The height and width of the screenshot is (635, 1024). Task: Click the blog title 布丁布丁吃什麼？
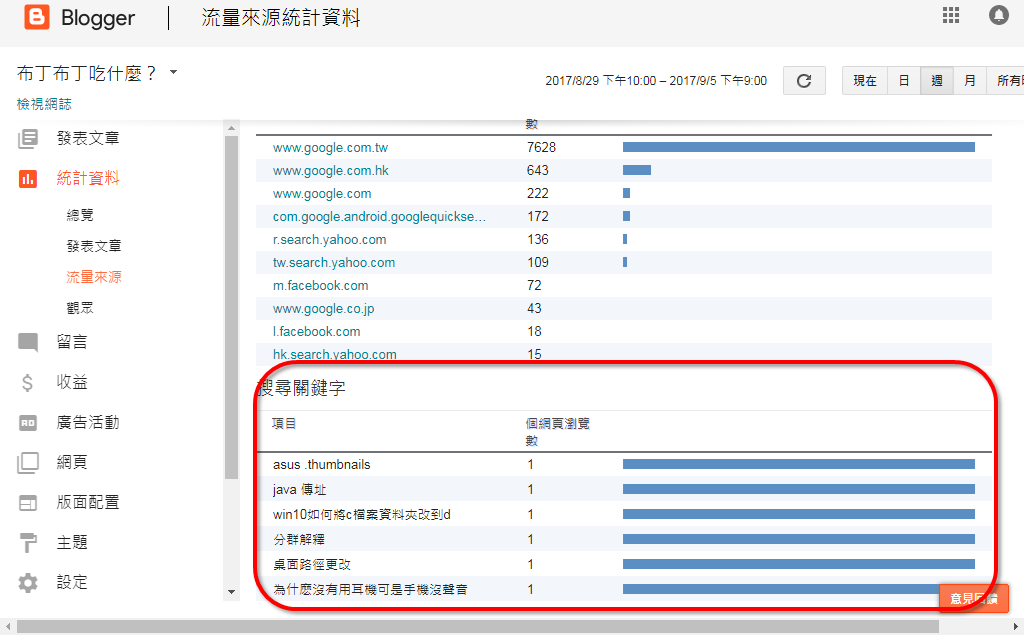[87, 73]
